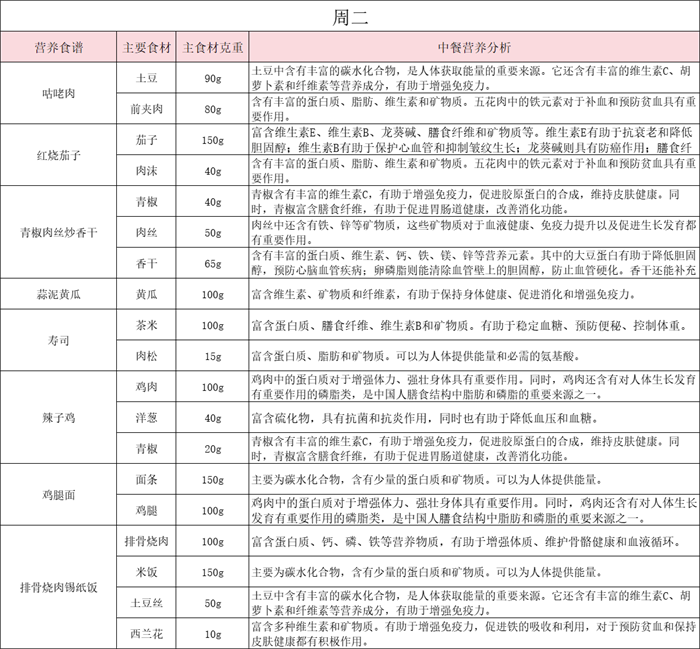Viewport: 700px width, 649px height.
Task: Click the 青椒肉丝炒香干 recipe cell
Action: pos(59,233)
